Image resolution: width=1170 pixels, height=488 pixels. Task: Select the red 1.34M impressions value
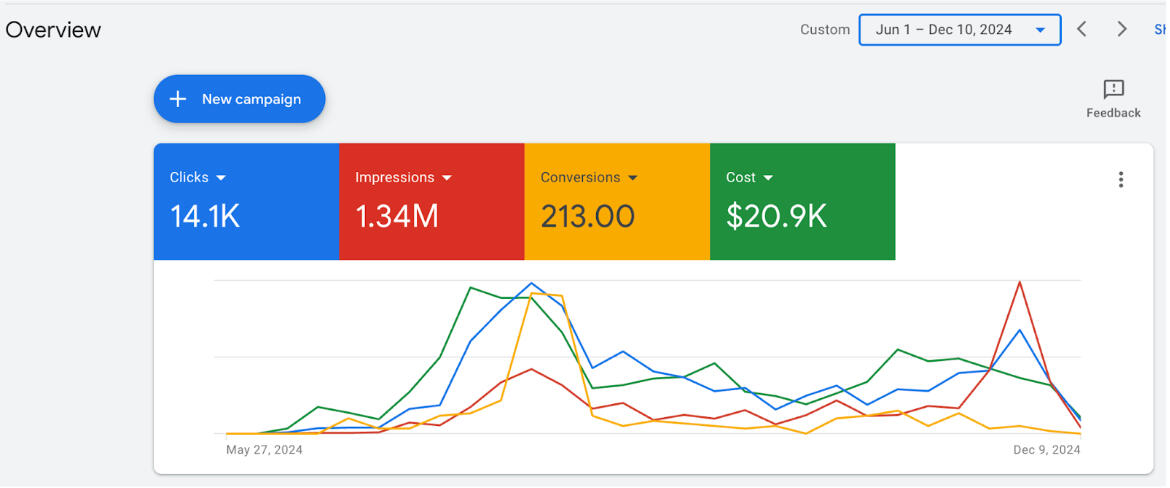pyautogui.click(x=397, y=216)
